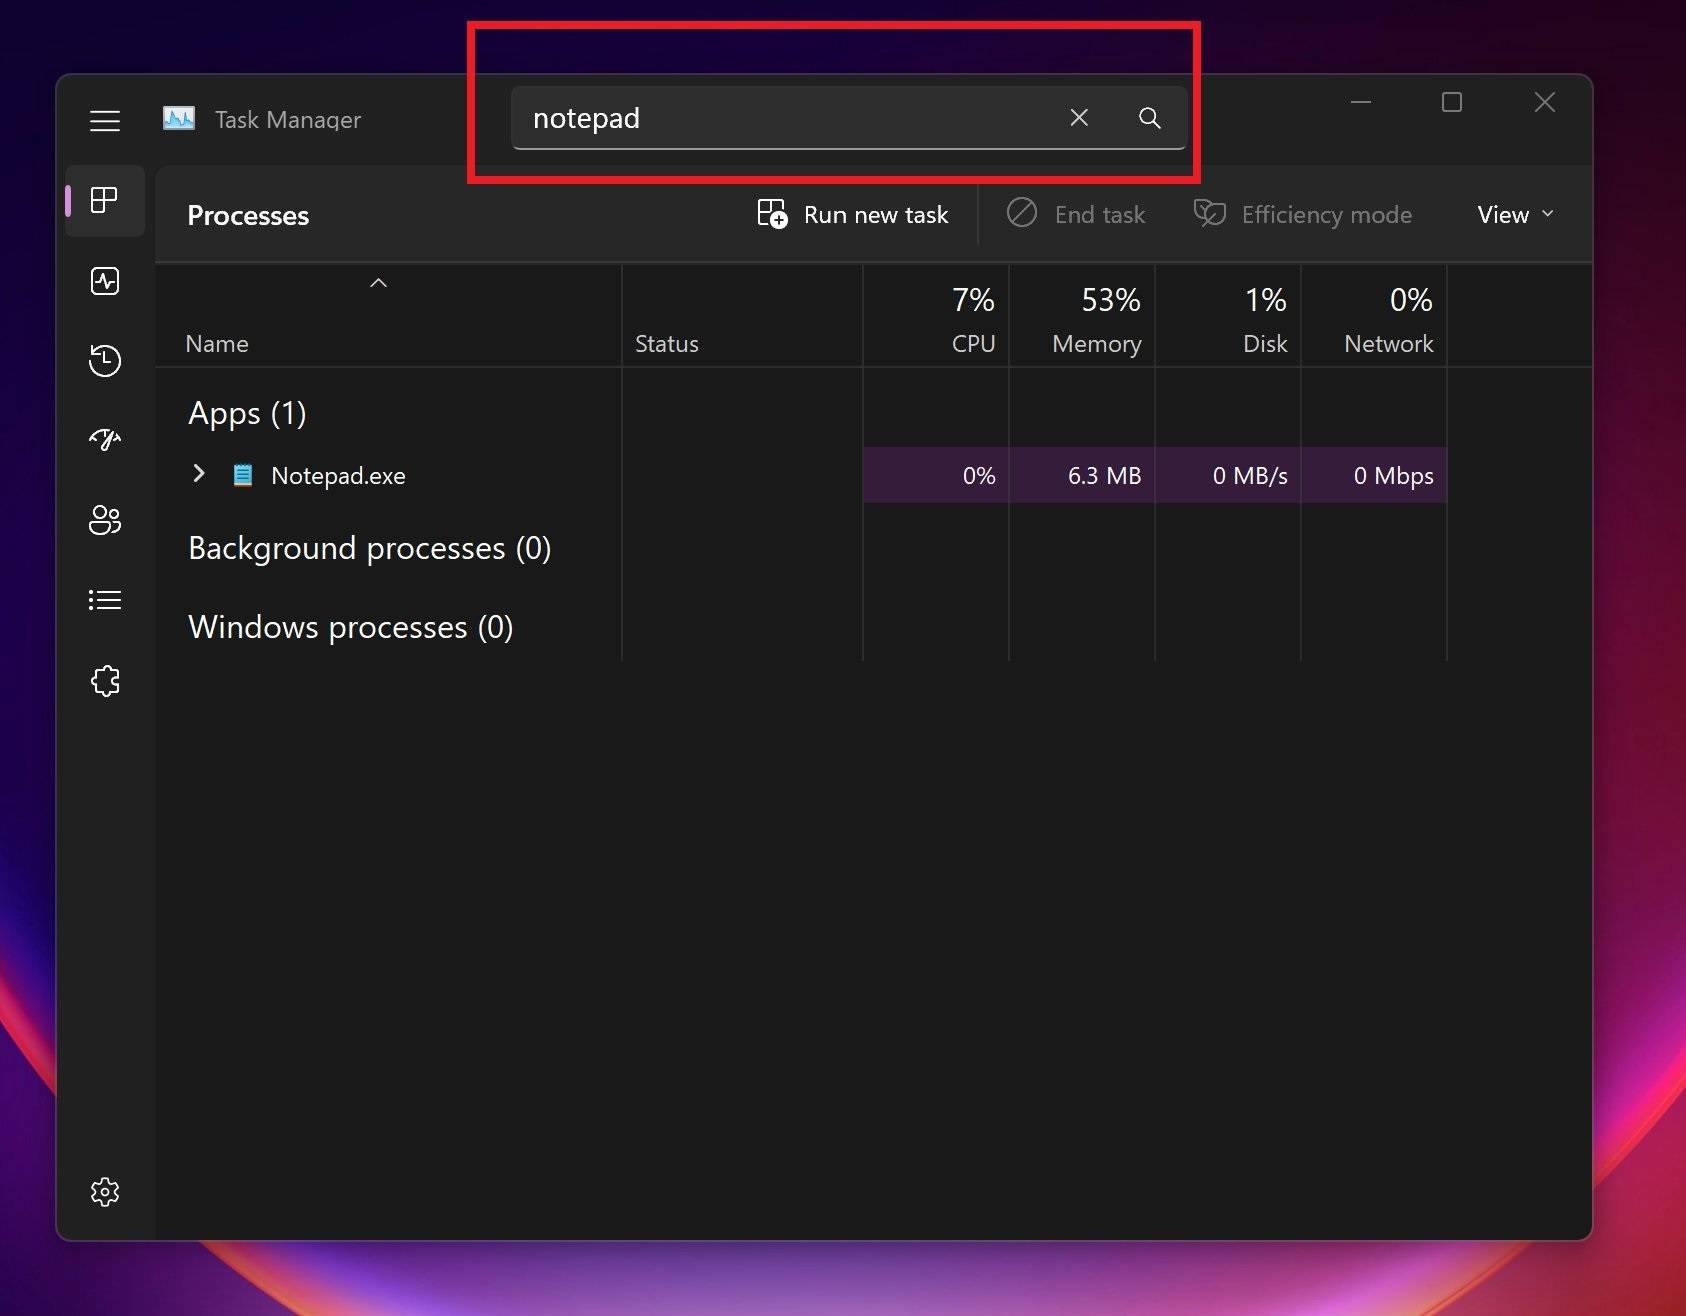
Task: Click inside the notepad search box
Action: point(790,118)
